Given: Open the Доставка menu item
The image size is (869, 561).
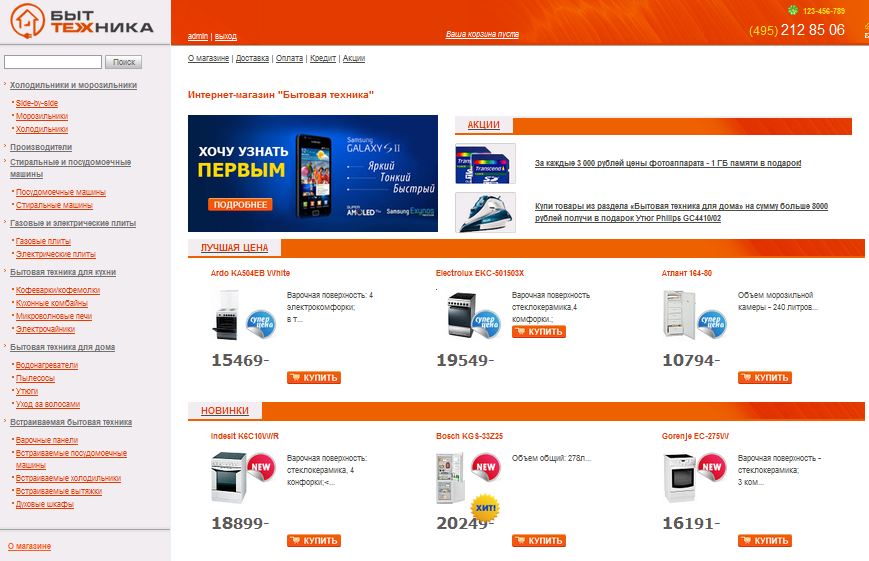Looking at the screenshot, I should pyautogui.click(x=252, y=58).
